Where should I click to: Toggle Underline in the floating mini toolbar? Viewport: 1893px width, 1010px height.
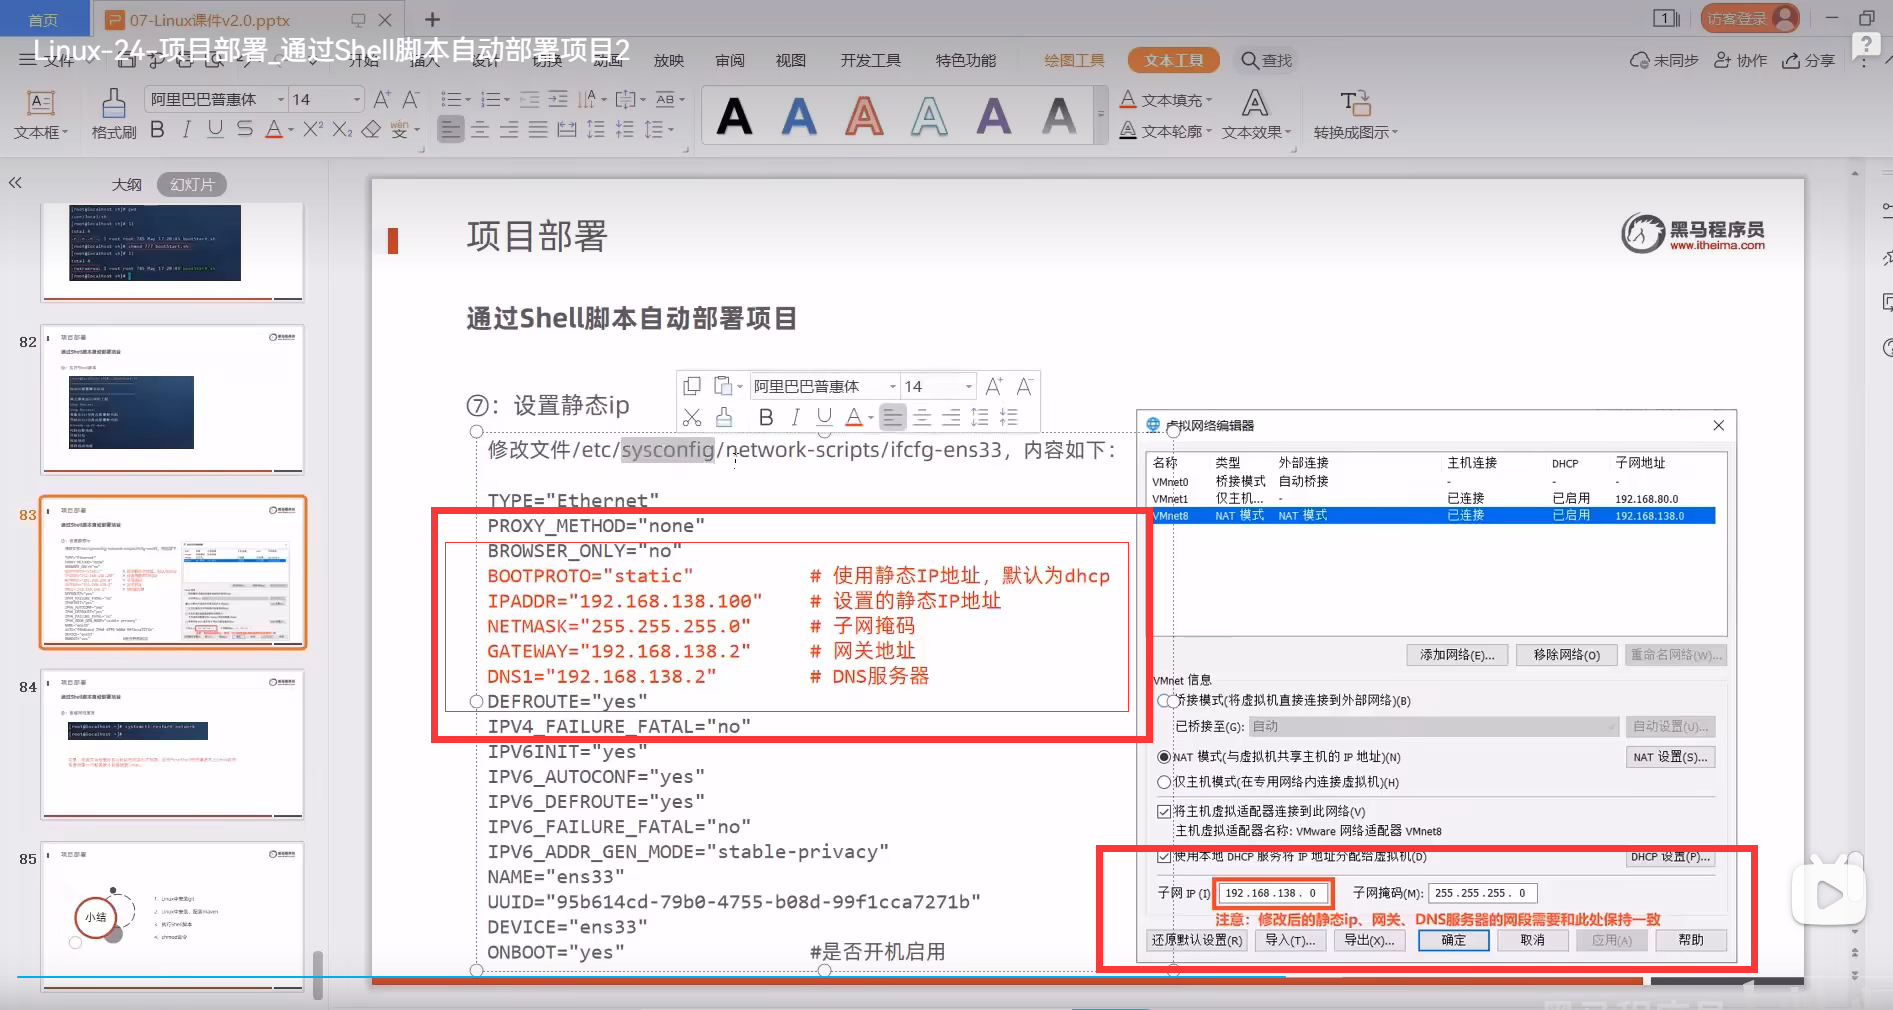[824, 417]
